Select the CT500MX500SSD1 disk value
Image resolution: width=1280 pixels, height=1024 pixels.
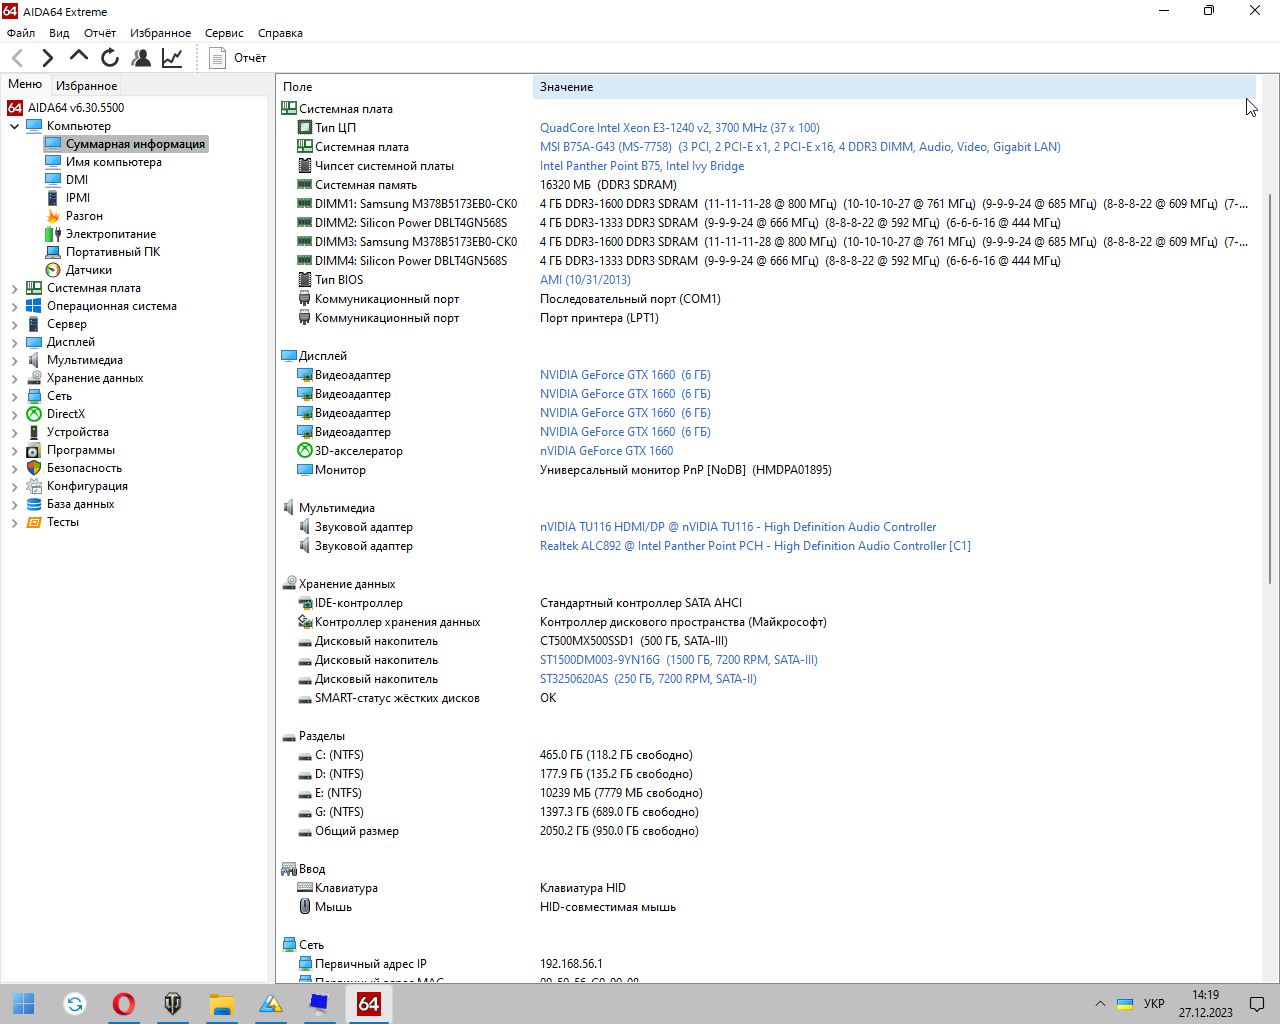634,641
